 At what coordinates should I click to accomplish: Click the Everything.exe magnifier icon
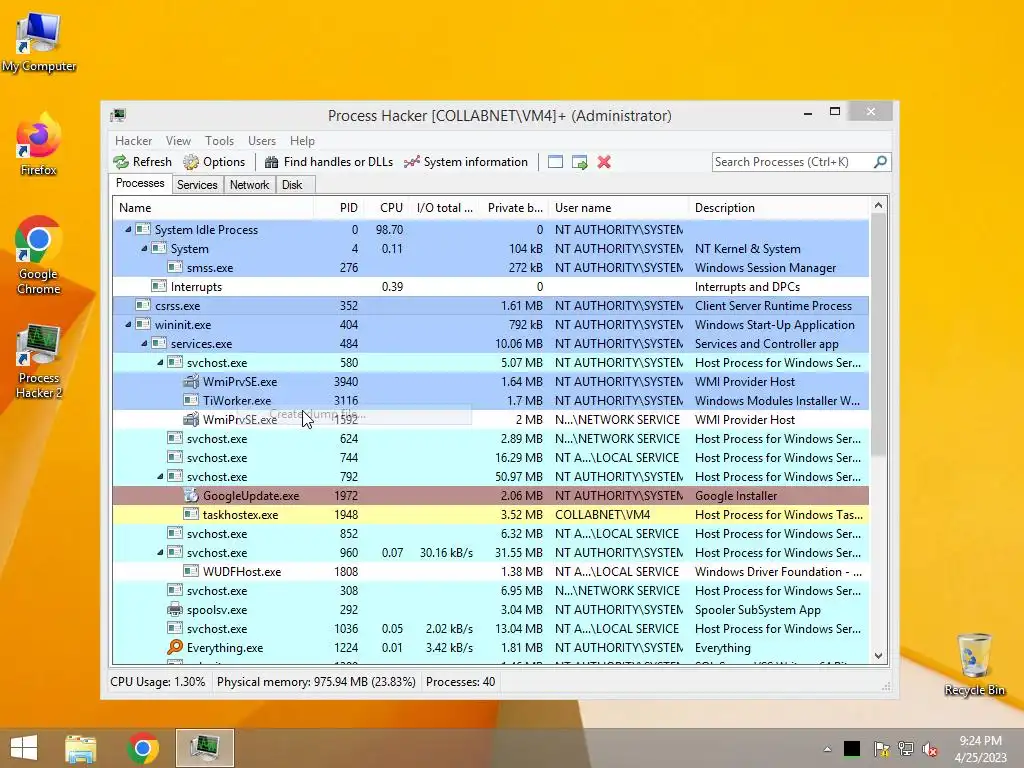tap(174, 647)
